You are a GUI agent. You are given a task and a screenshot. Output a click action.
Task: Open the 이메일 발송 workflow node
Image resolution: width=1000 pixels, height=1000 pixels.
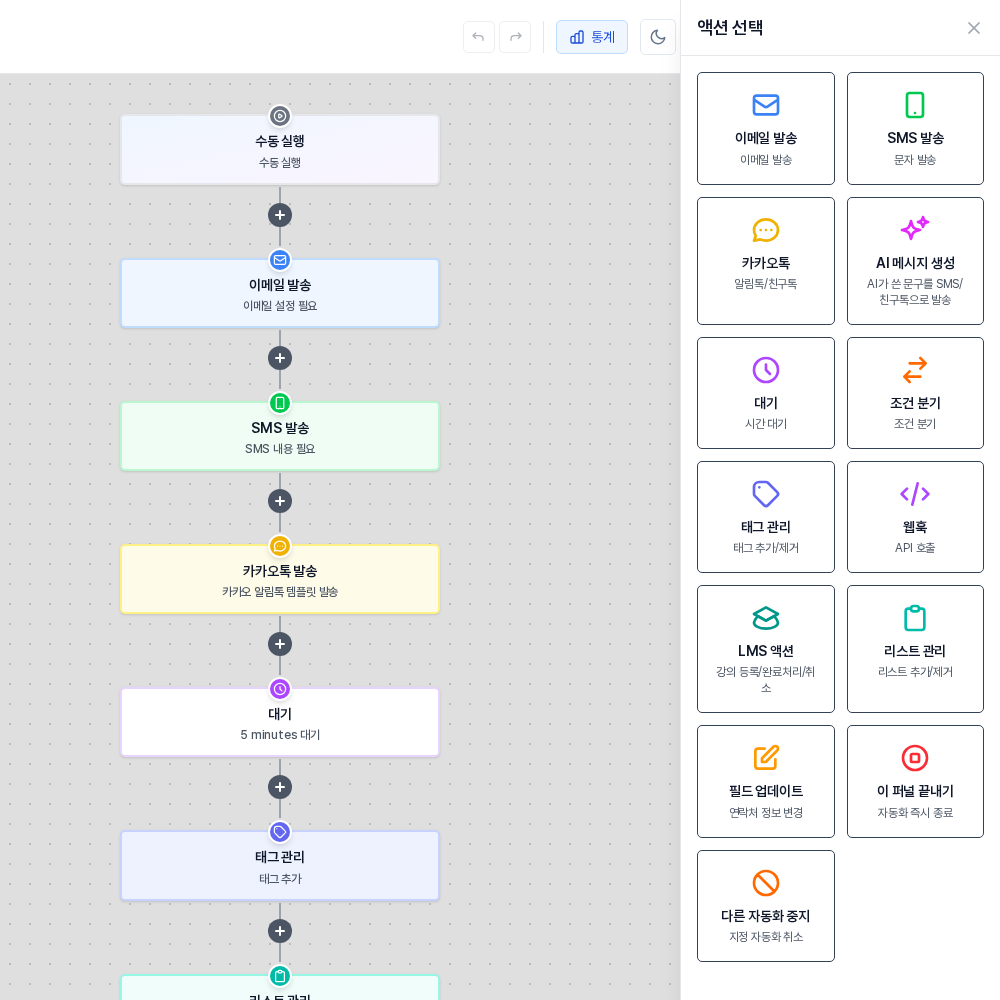(x=280, y=293)
